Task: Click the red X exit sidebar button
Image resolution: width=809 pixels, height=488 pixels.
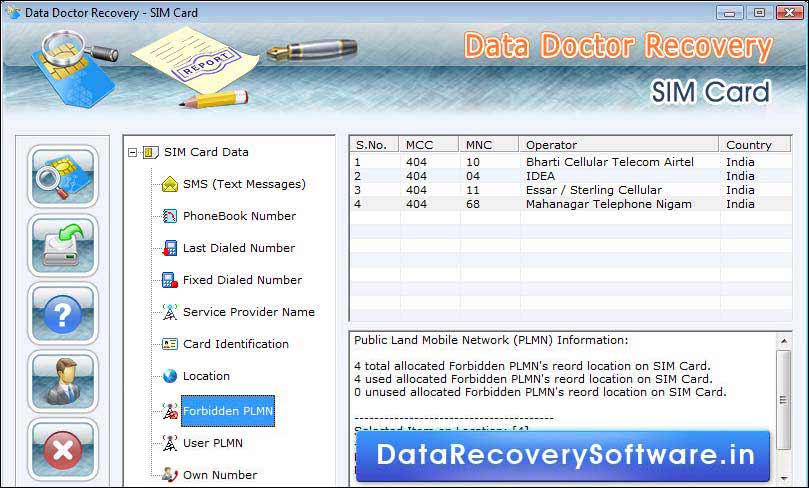Action: click(62, 450)
